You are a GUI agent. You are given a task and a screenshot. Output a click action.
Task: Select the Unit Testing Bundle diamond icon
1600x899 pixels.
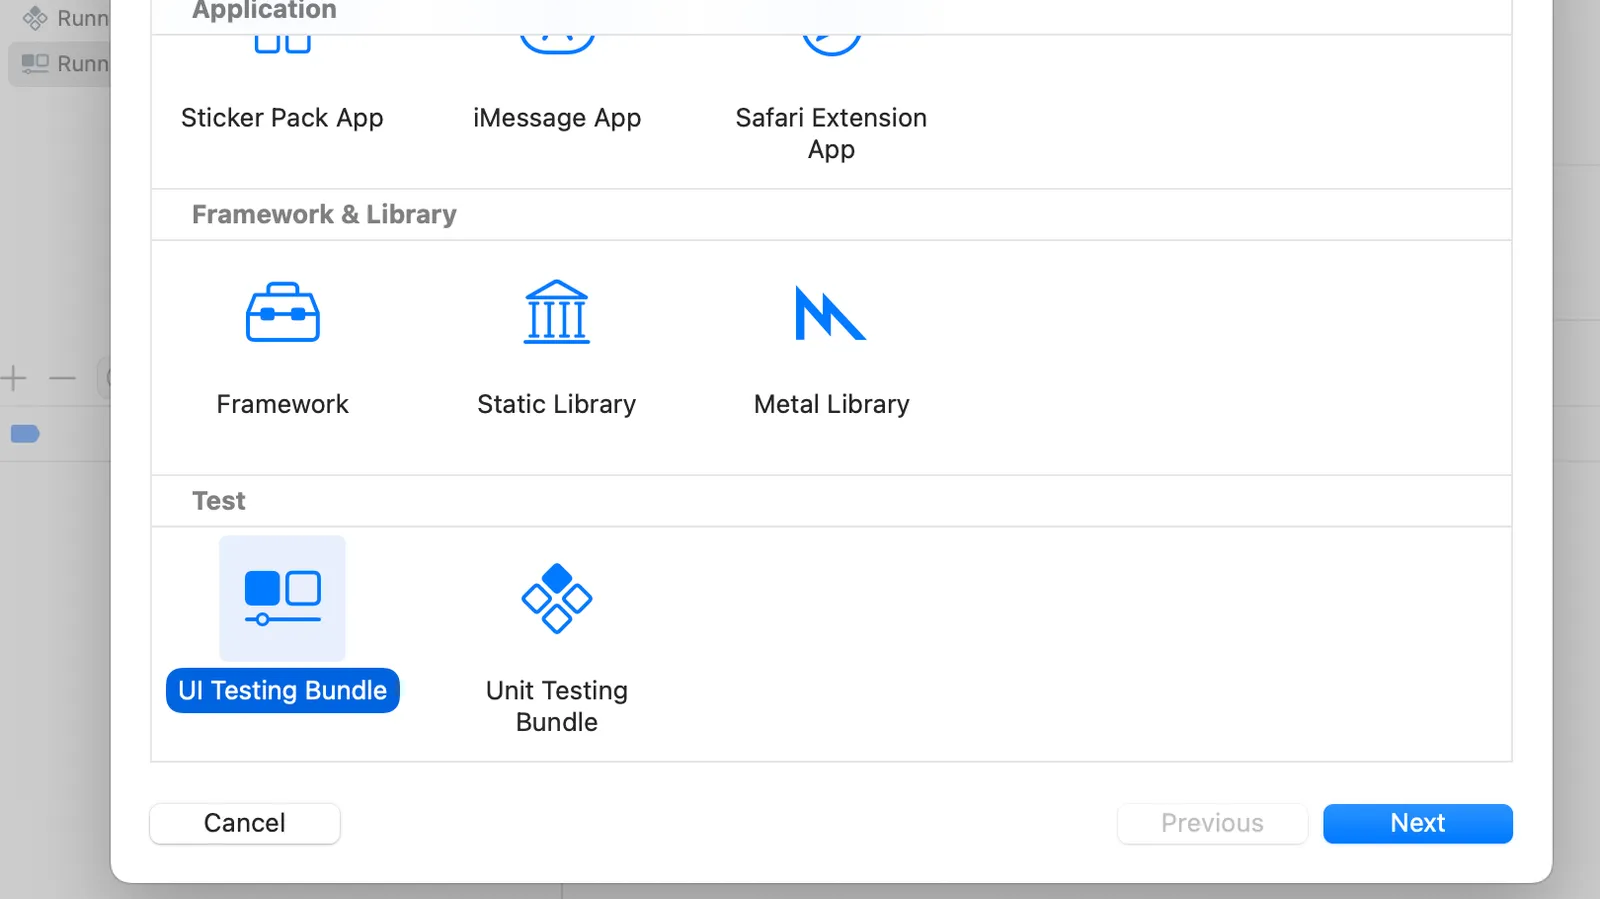556,598
